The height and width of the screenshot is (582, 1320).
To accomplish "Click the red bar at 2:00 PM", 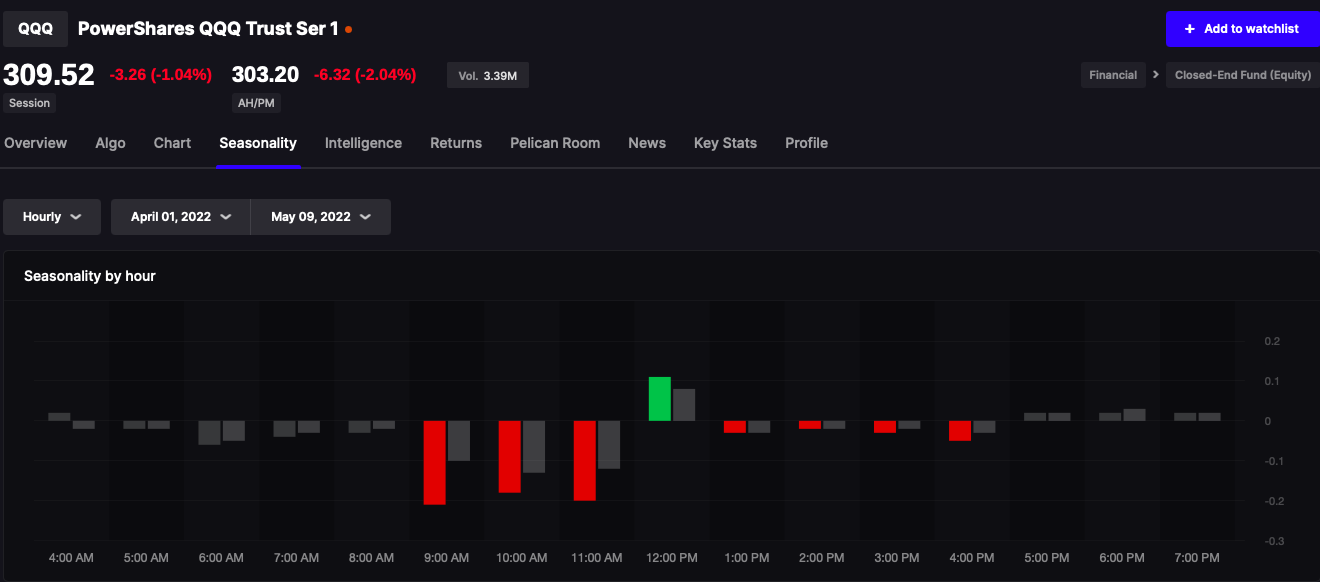I will (810, 424).
